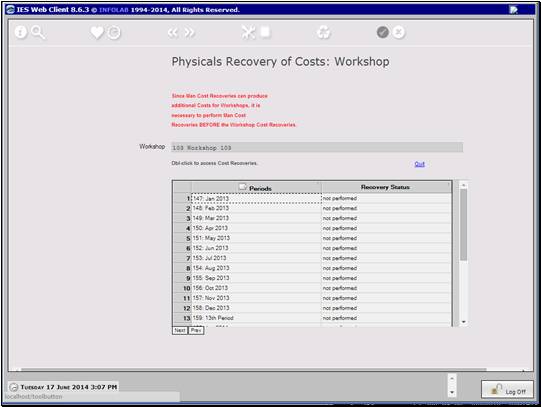Click the info icon in toolbar
541x407 pixels.
point(21,32)
